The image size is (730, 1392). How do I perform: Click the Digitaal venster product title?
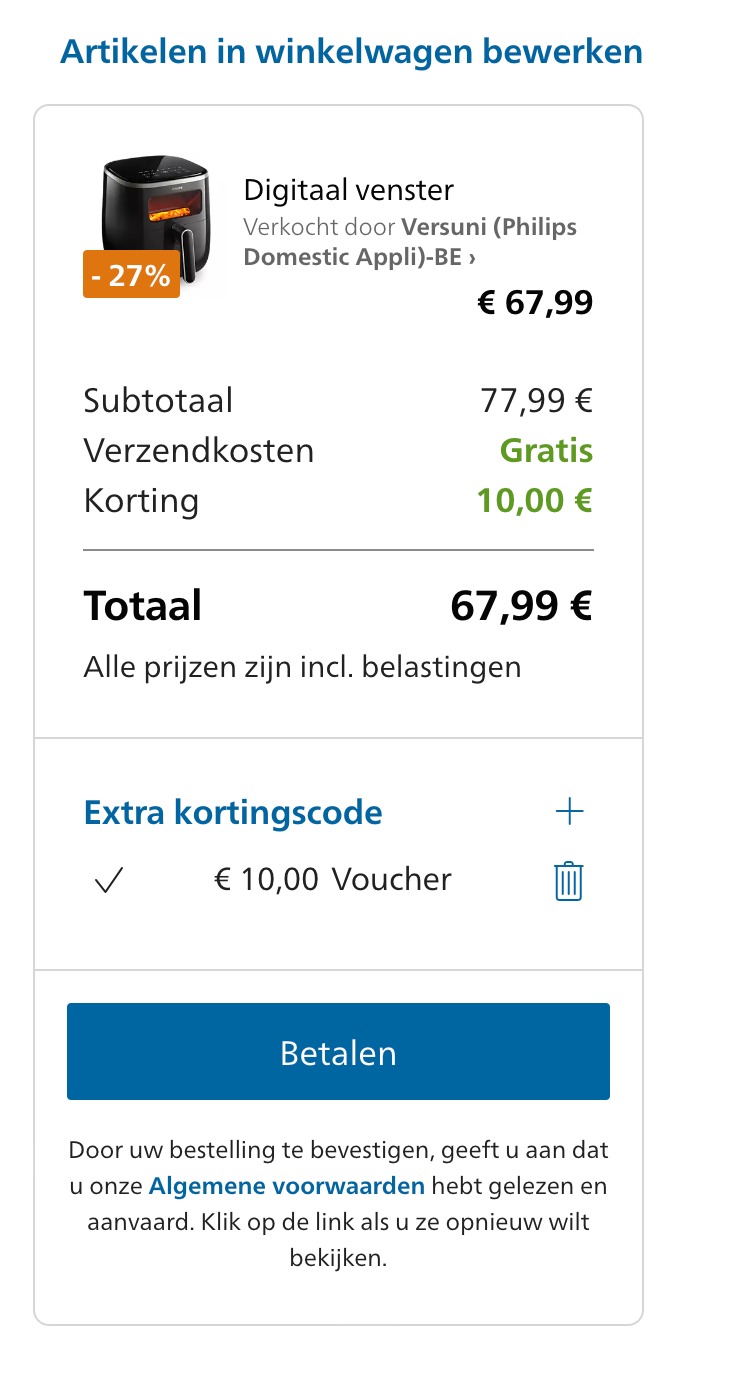[x=349, y=190]
